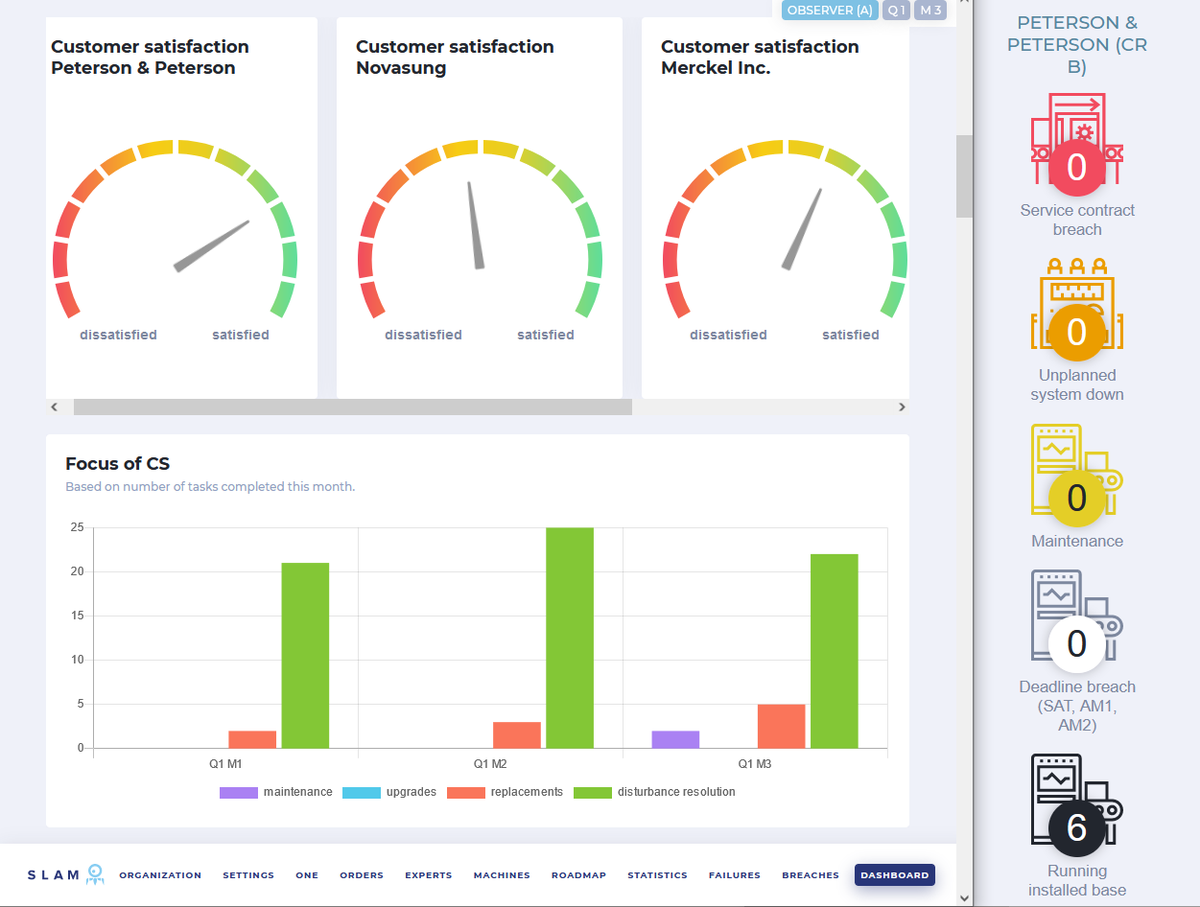The width and height of the screenshot is (1200, 907).
Task: Open the Machines page
Action: (x=502, y=875)
